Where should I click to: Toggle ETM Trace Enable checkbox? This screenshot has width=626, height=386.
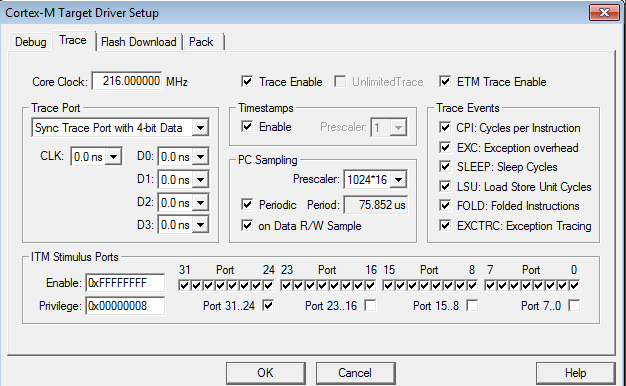(x=445, y=81)
